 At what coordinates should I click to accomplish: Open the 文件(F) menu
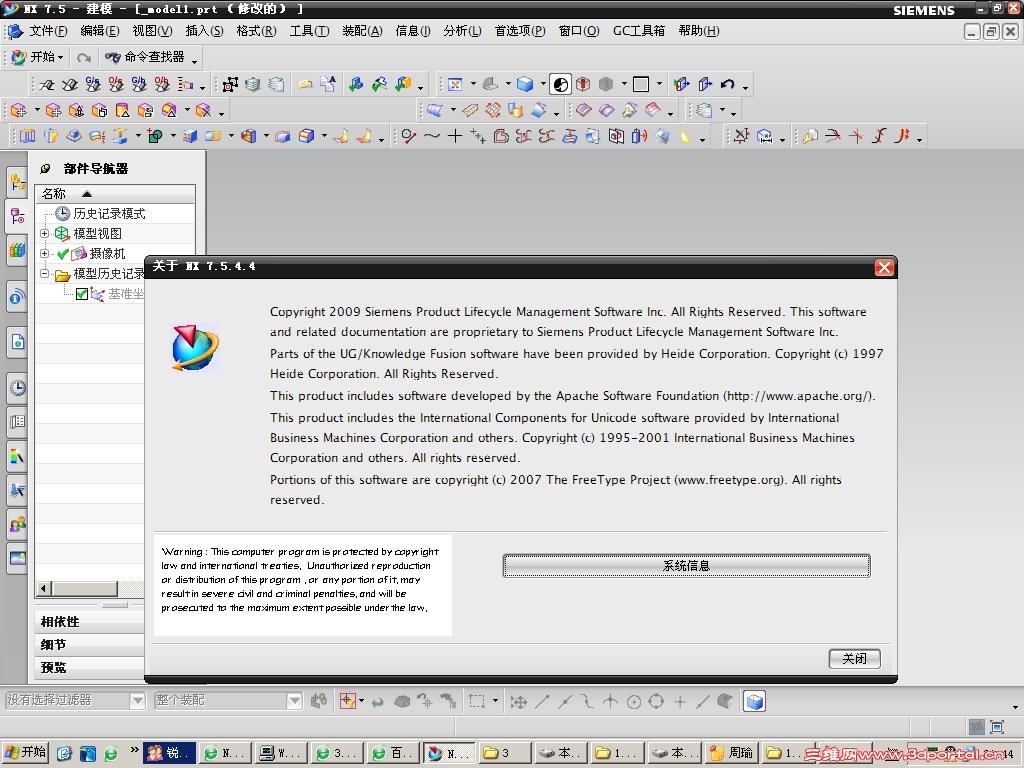click(48, 31)
